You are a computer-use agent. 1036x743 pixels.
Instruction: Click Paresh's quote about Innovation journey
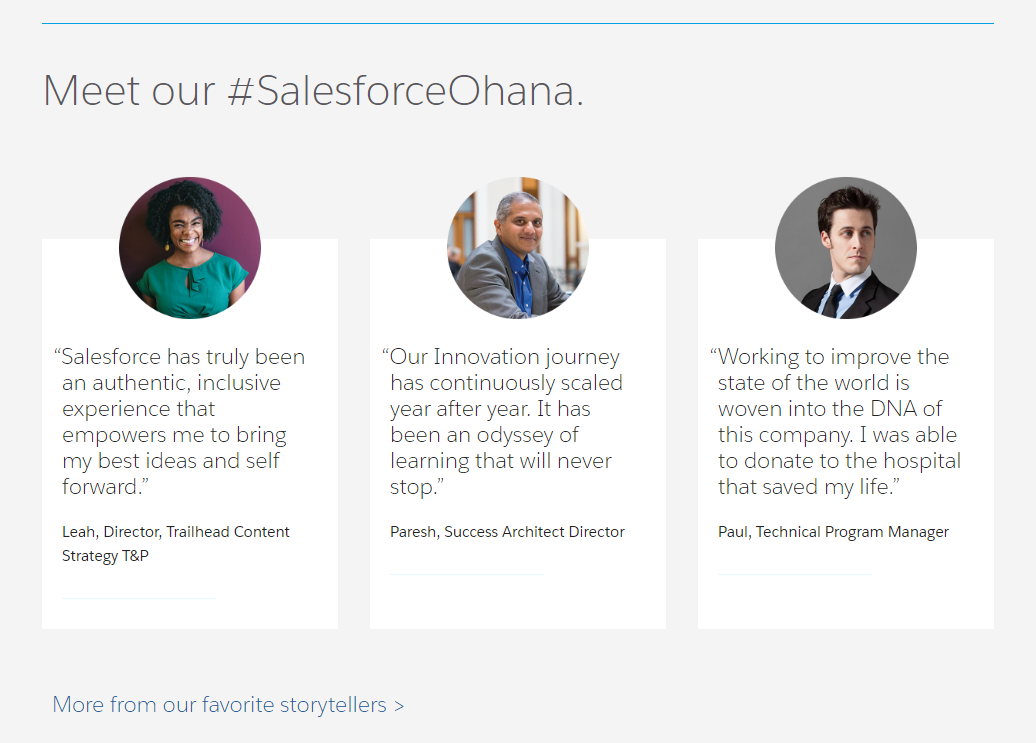coord(502,421)
